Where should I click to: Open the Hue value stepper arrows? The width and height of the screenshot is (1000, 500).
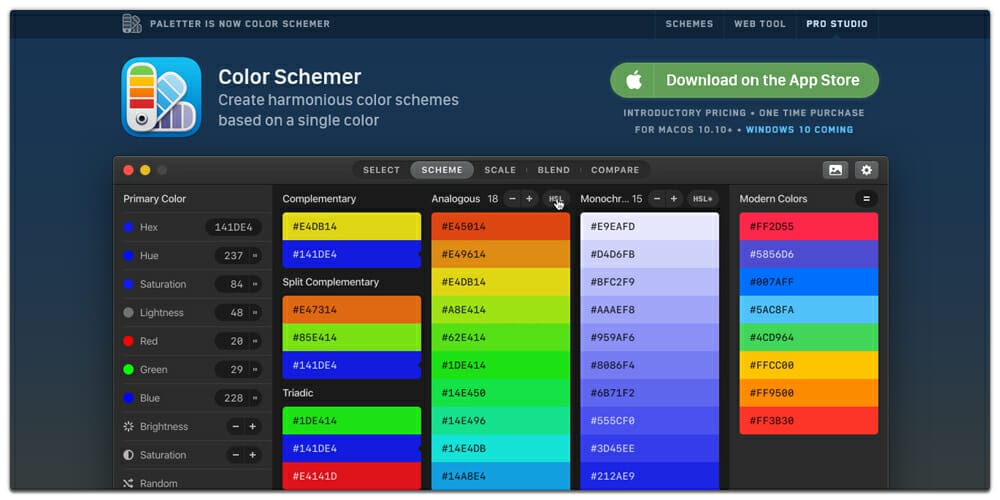255,256
